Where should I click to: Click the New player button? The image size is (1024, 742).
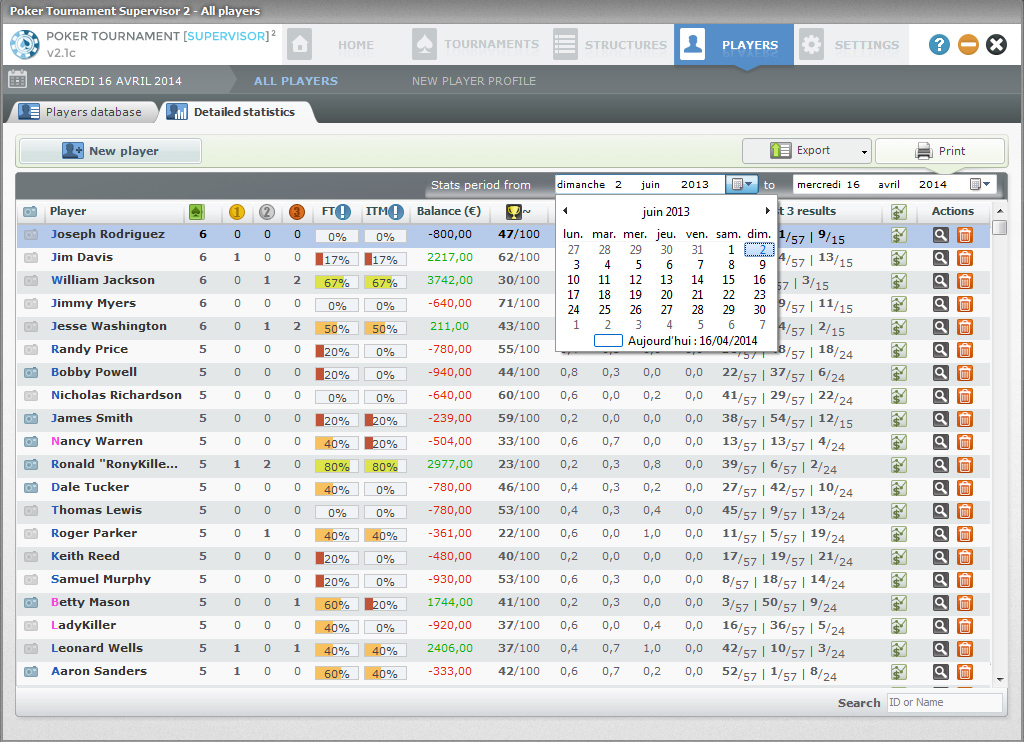(110, 151)
